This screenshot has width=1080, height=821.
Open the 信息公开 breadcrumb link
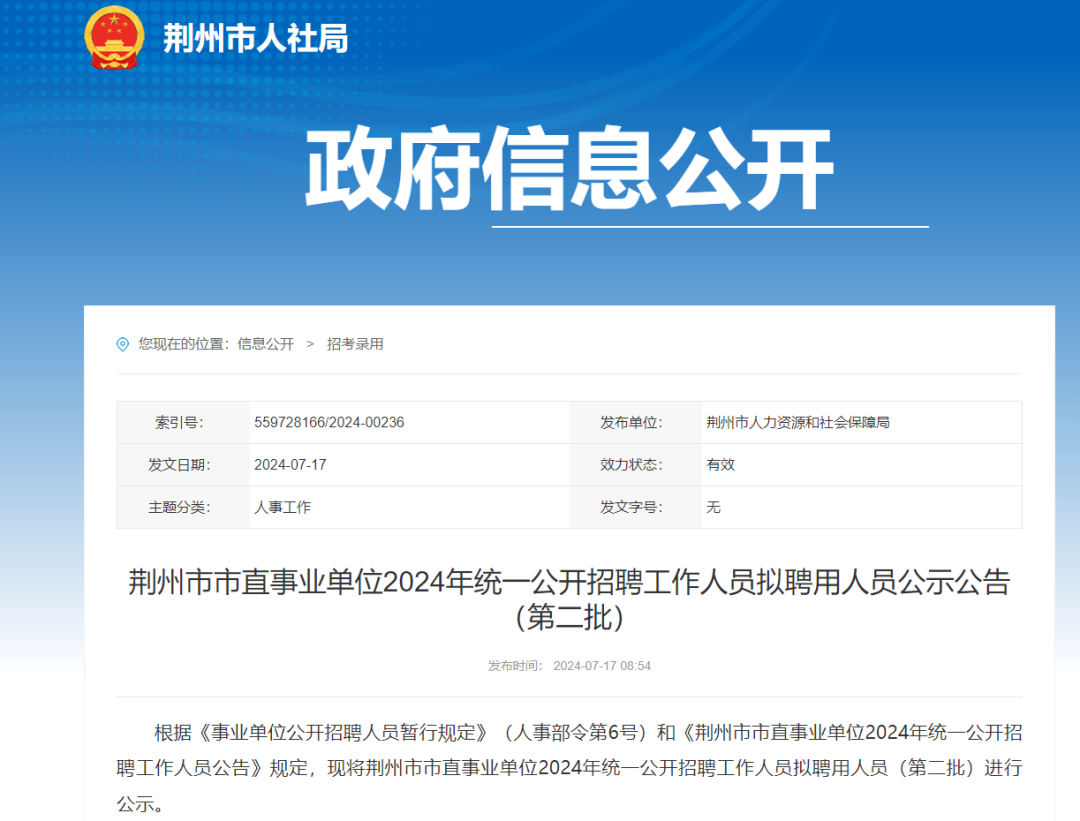point(266,344)
